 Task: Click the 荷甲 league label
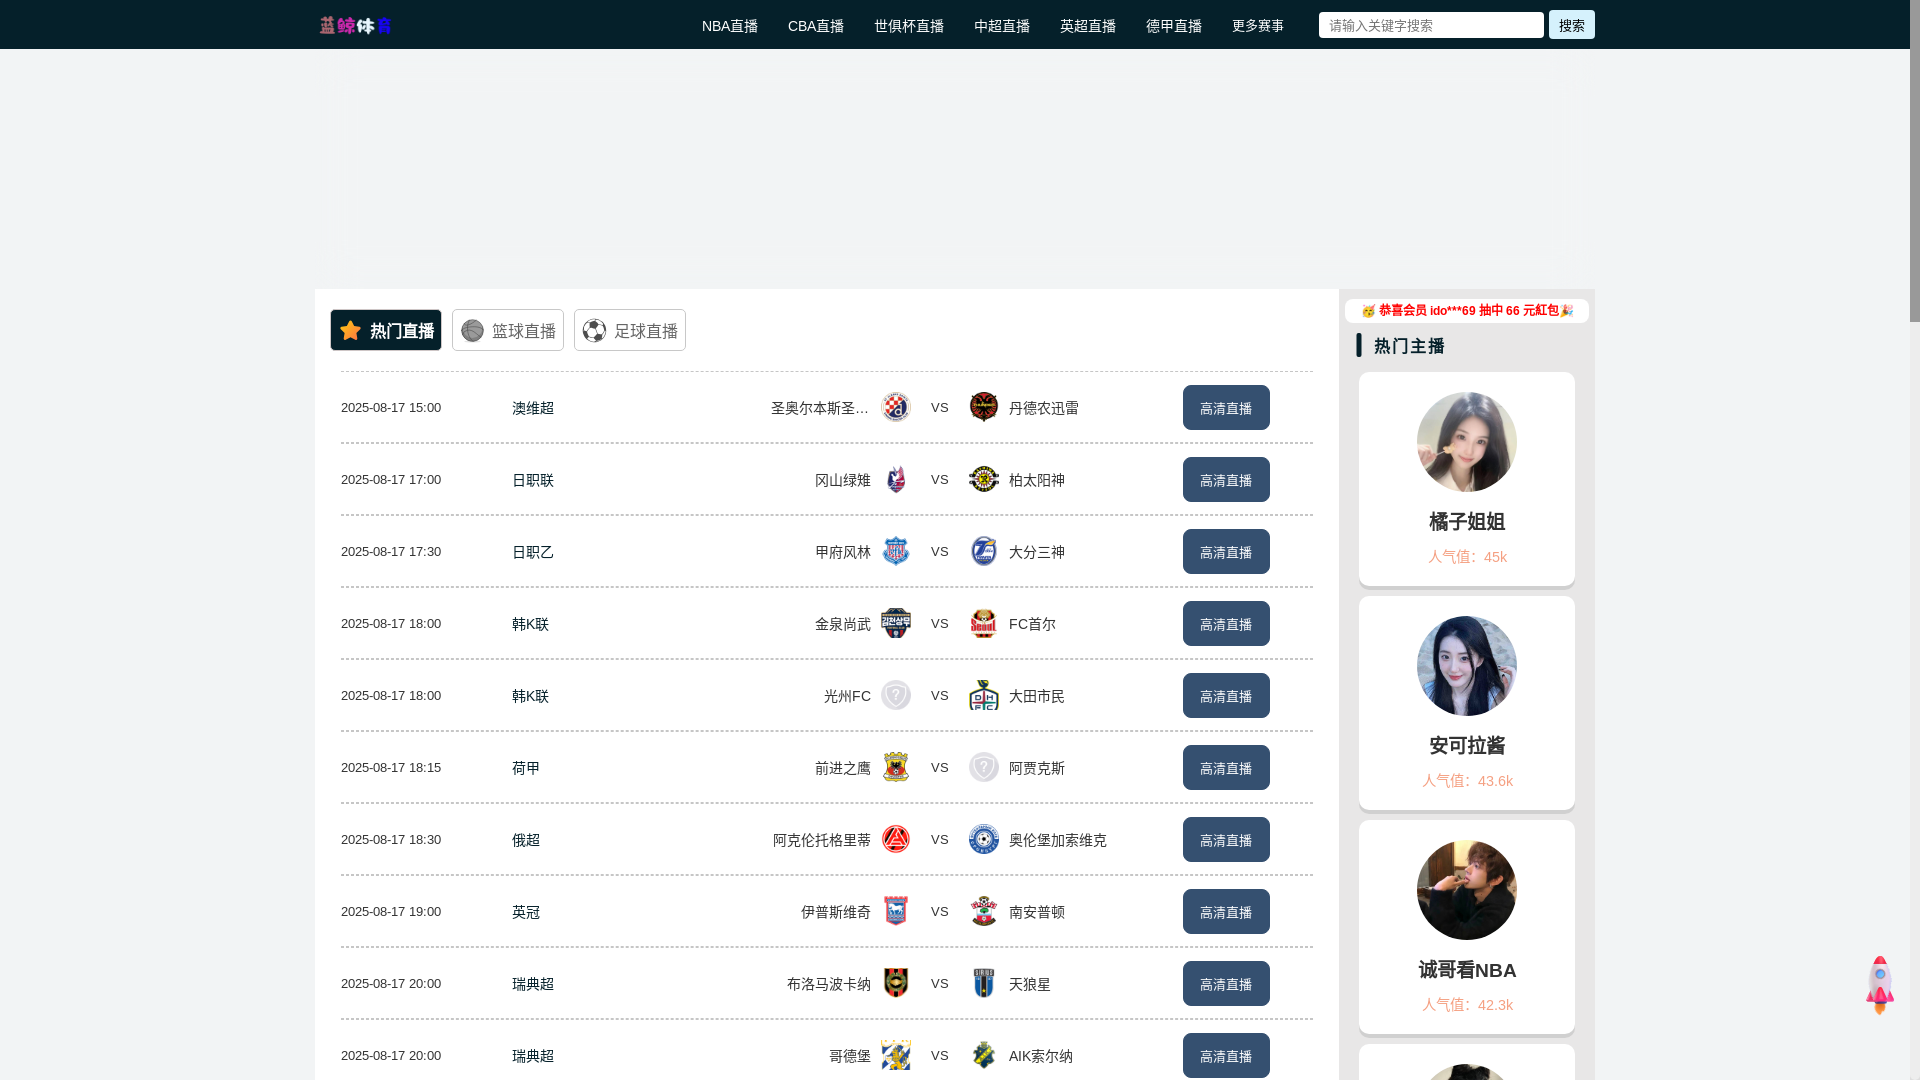click(526, 768)
